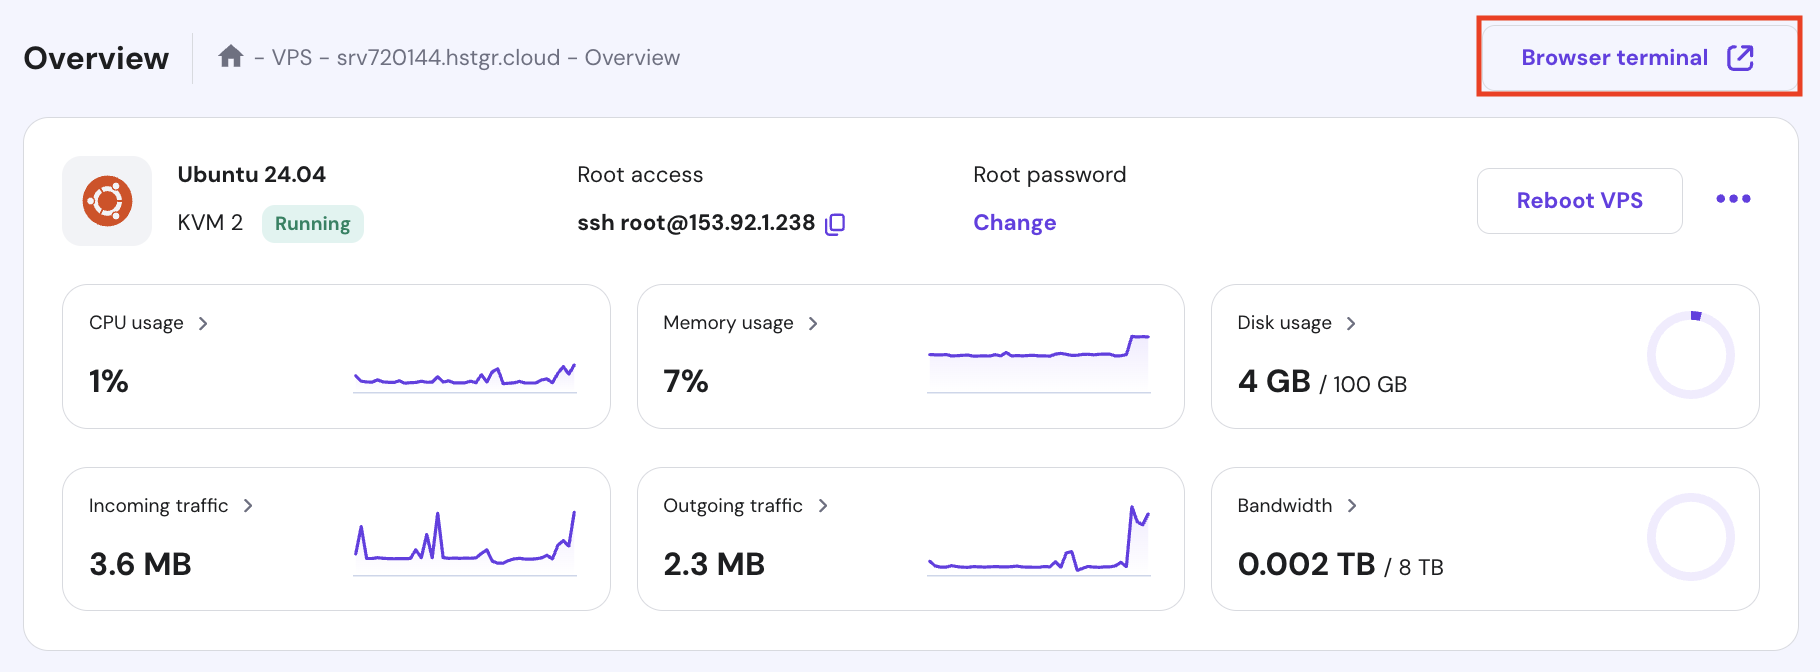
Task: Select VPS in the breadcrumb
Action: 292,58
